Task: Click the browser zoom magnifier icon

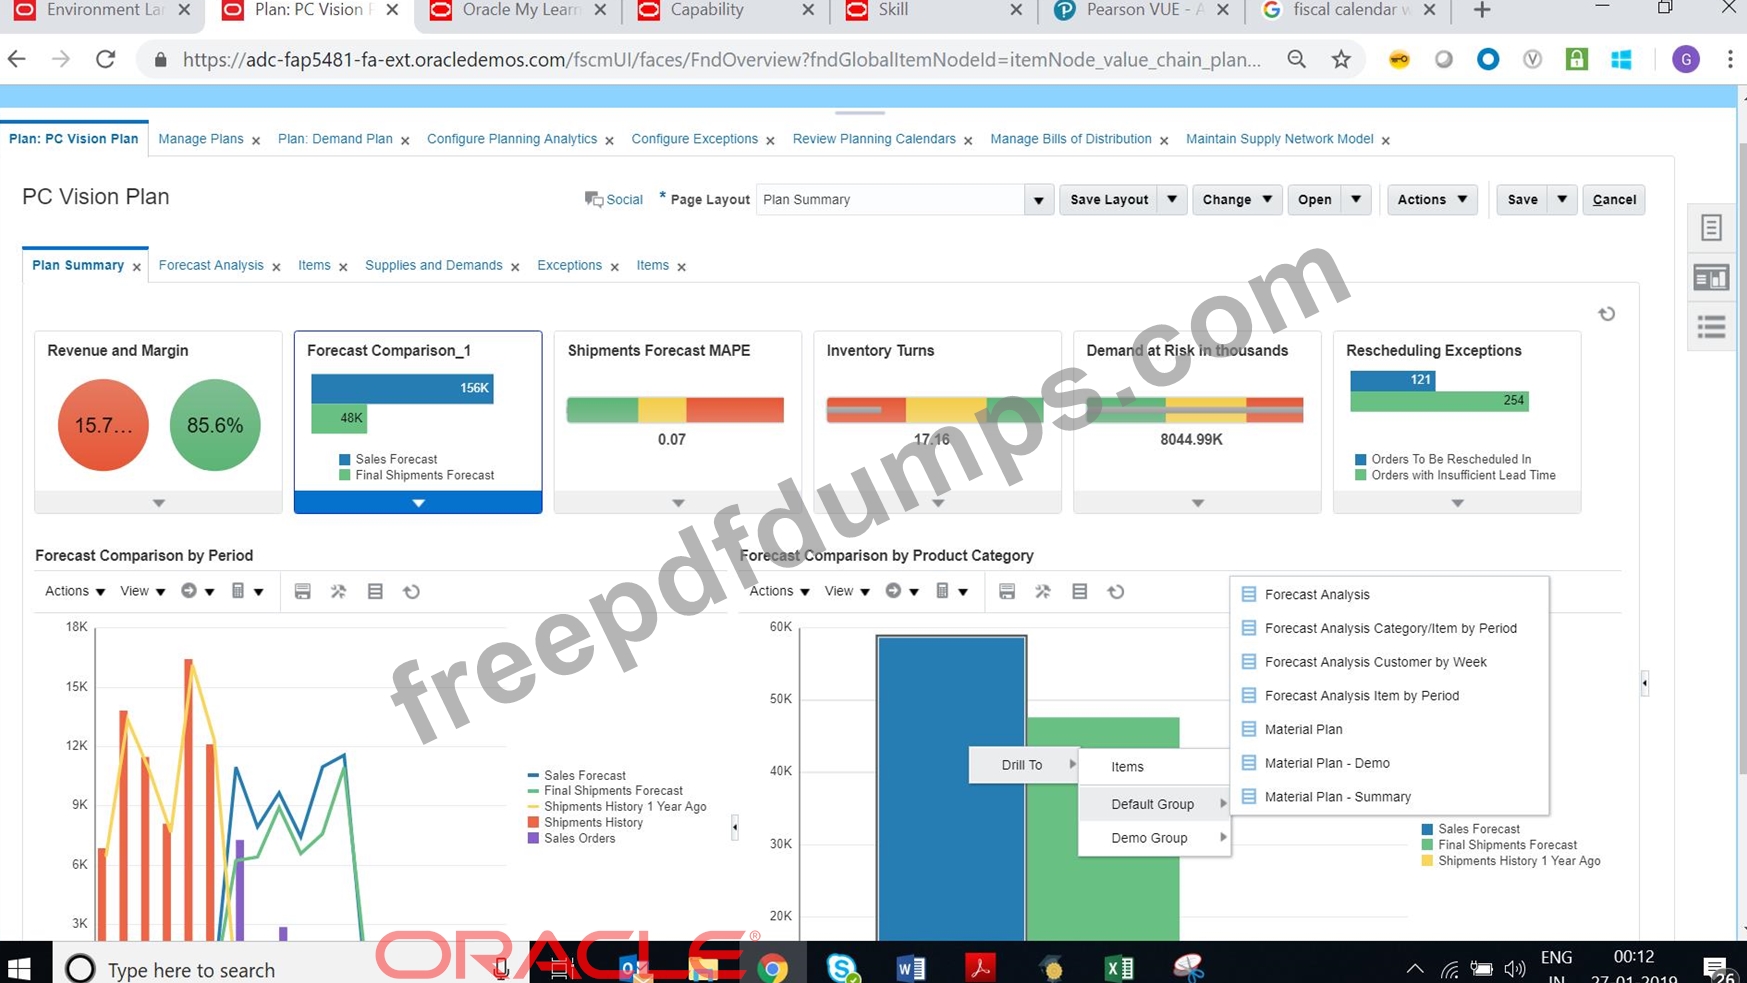Action: [x=1296, y=60]
